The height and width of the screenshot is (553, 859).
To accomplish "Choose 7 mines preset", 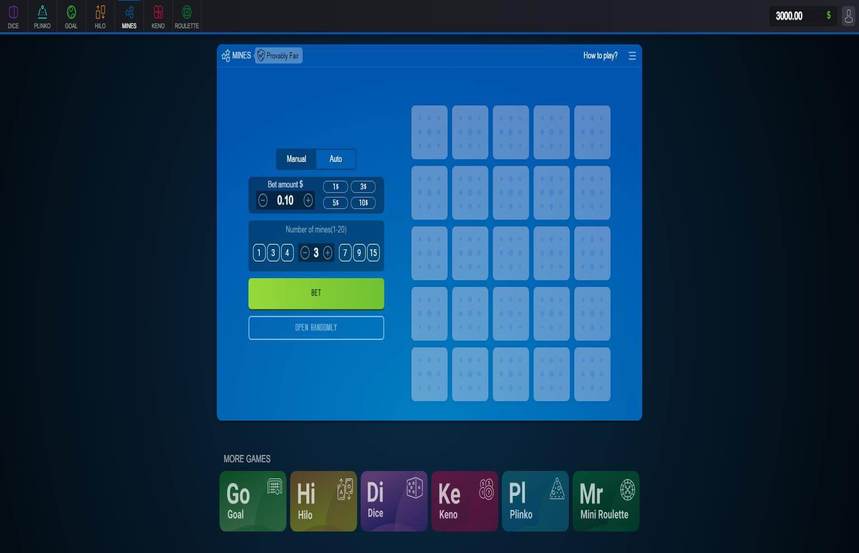I will (345, 253).
